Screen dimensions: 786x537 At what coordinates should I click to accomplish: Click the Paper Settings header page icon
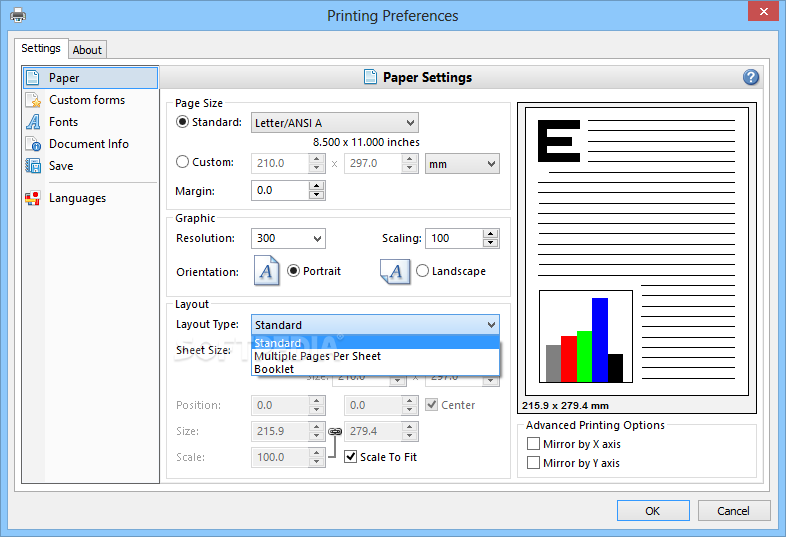coord(370,77)
